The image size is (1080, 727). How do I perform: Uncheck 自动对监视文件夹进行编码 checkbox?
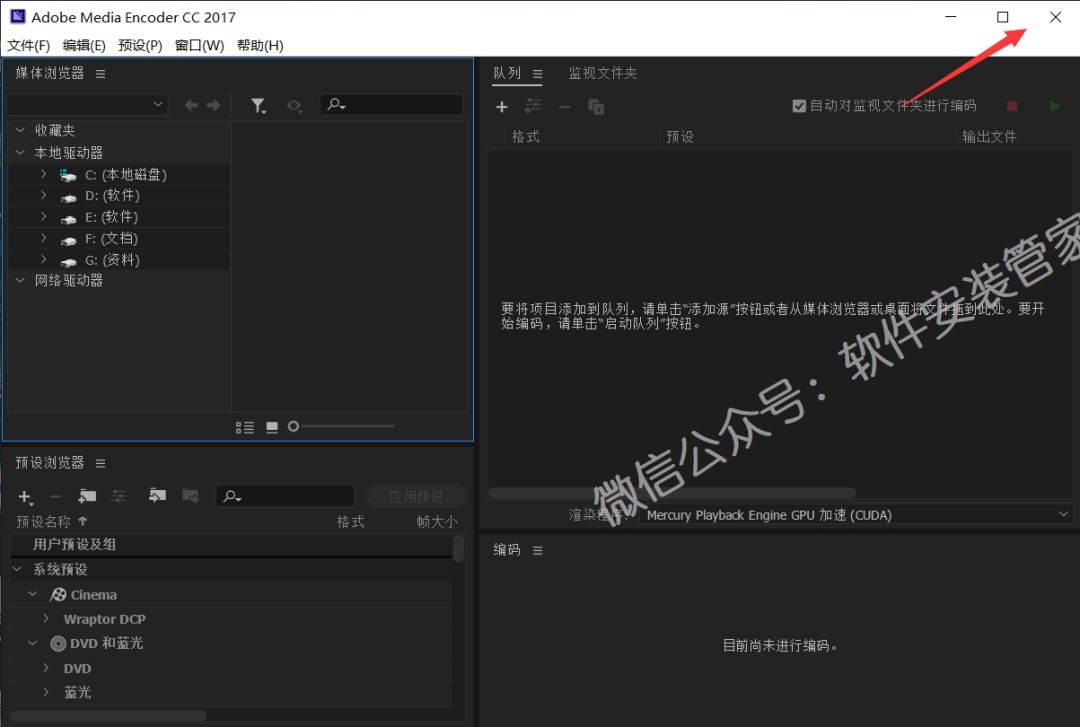coord(799,106)
